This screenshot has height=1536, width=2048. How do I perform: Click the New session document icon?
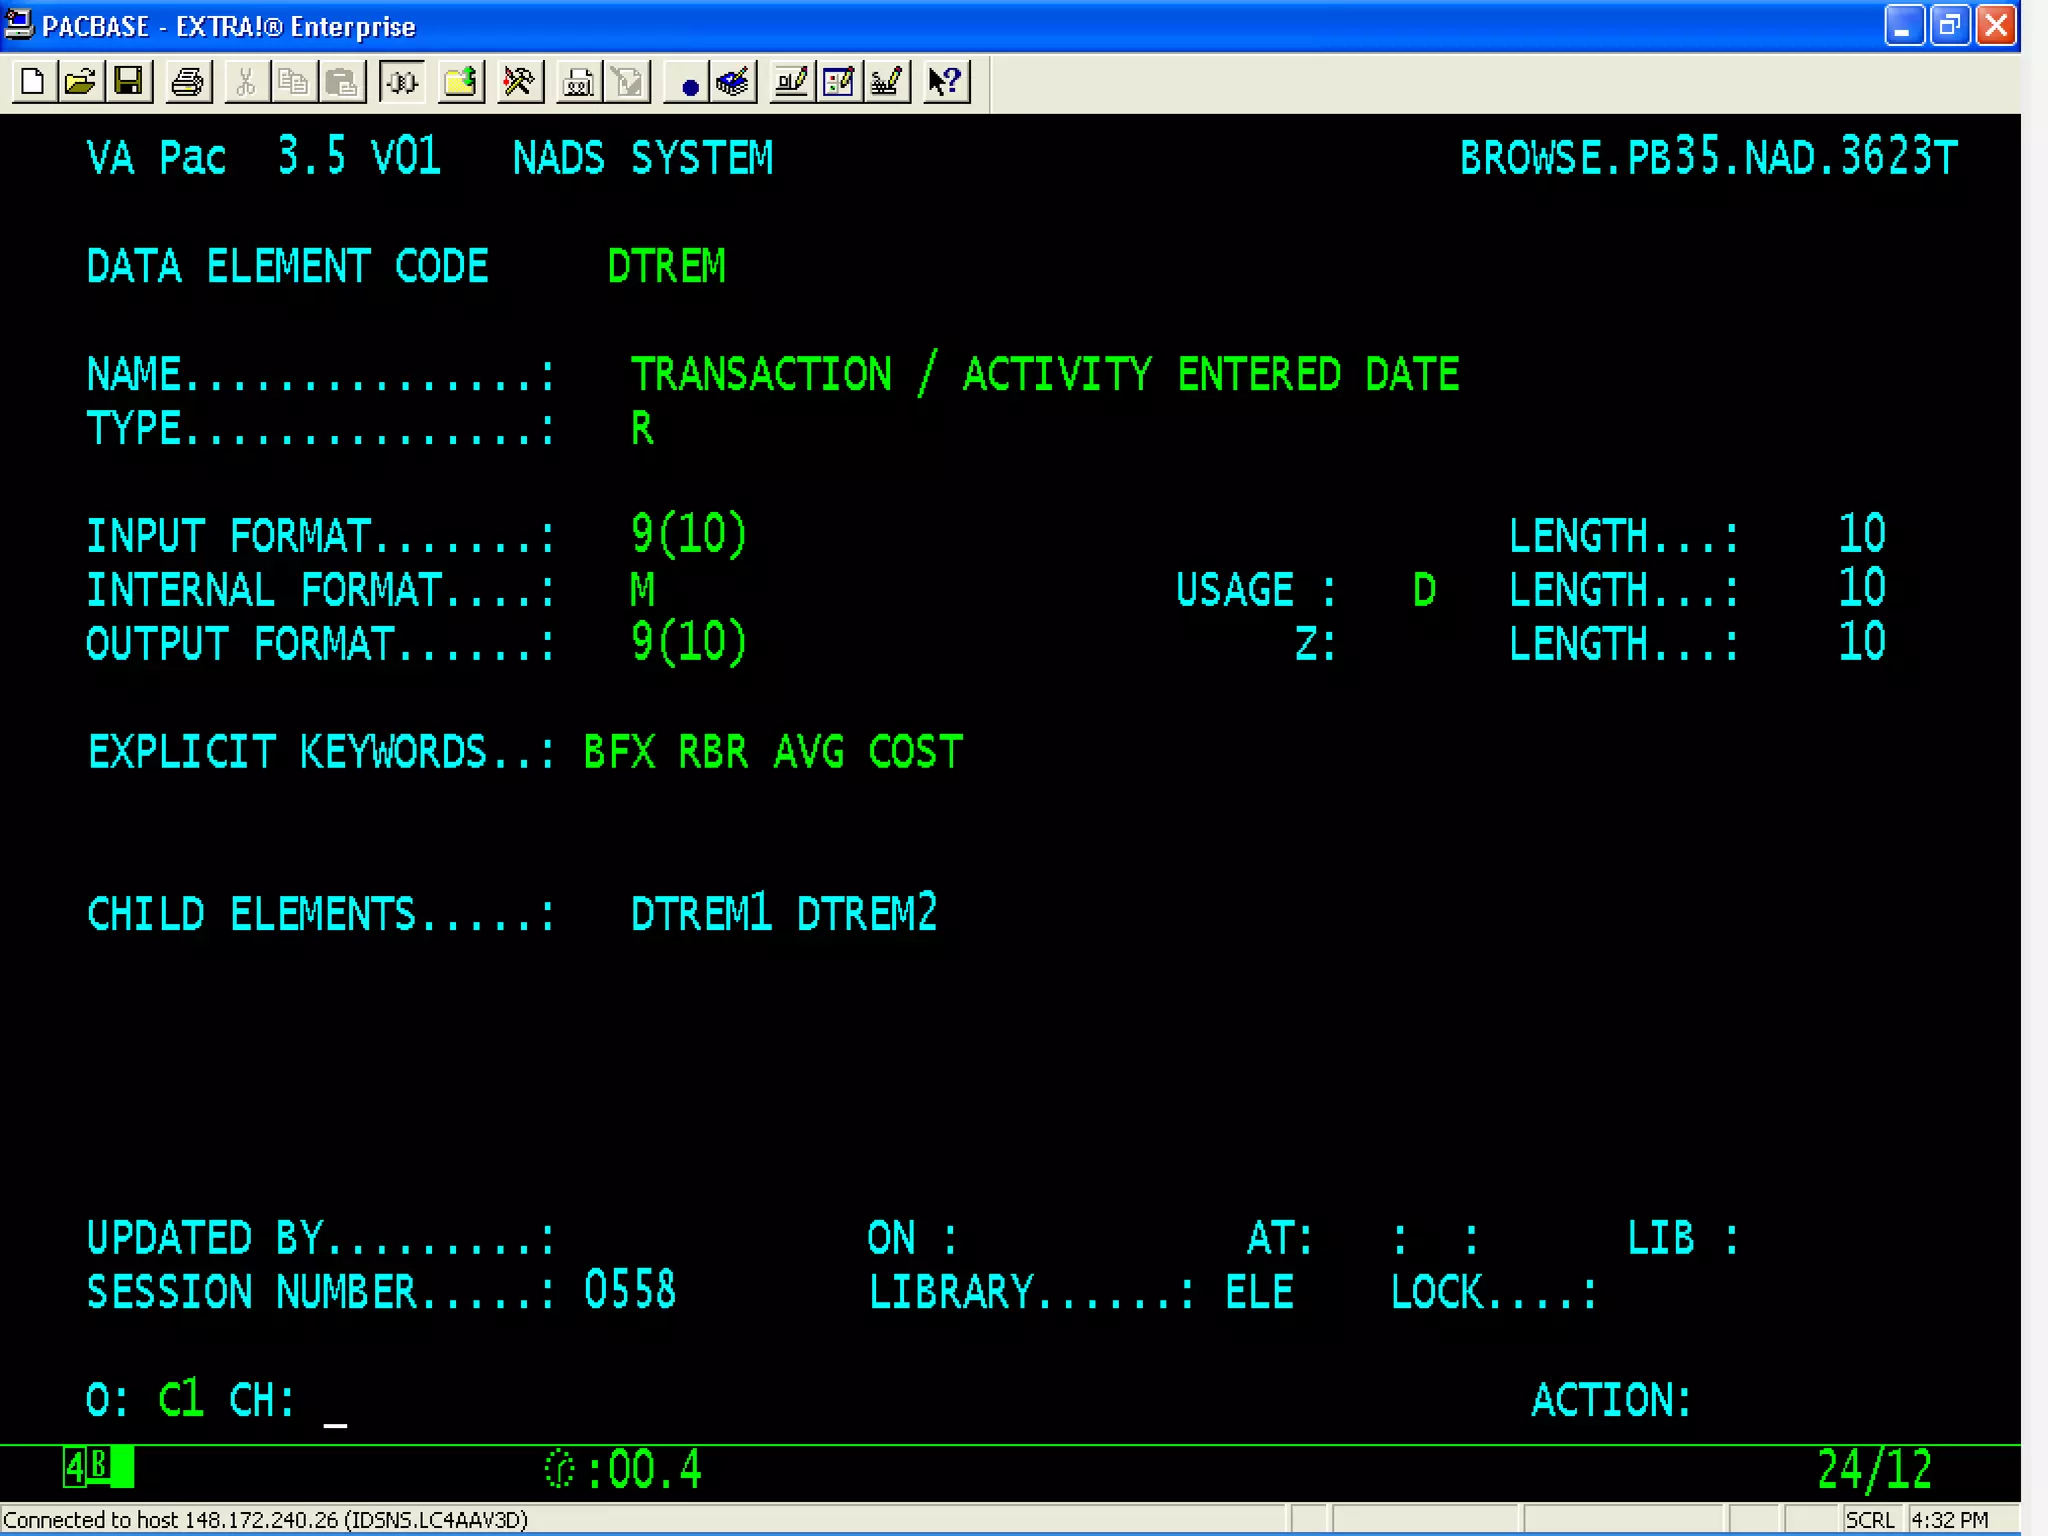[x=31, y=82]
